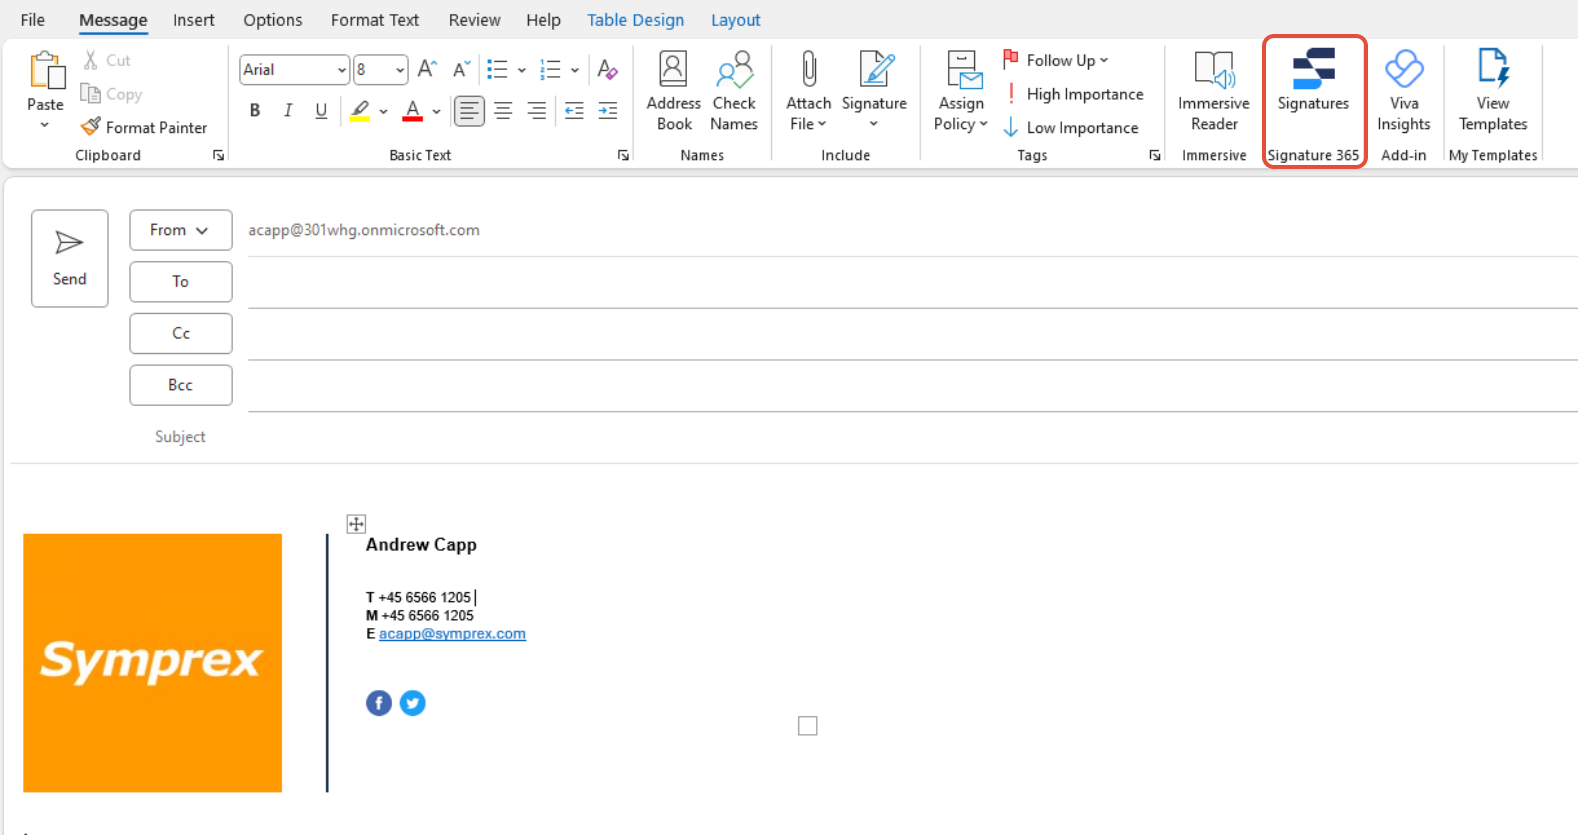
Task: Switch to the Review tab
Action: tap(474, 20)
